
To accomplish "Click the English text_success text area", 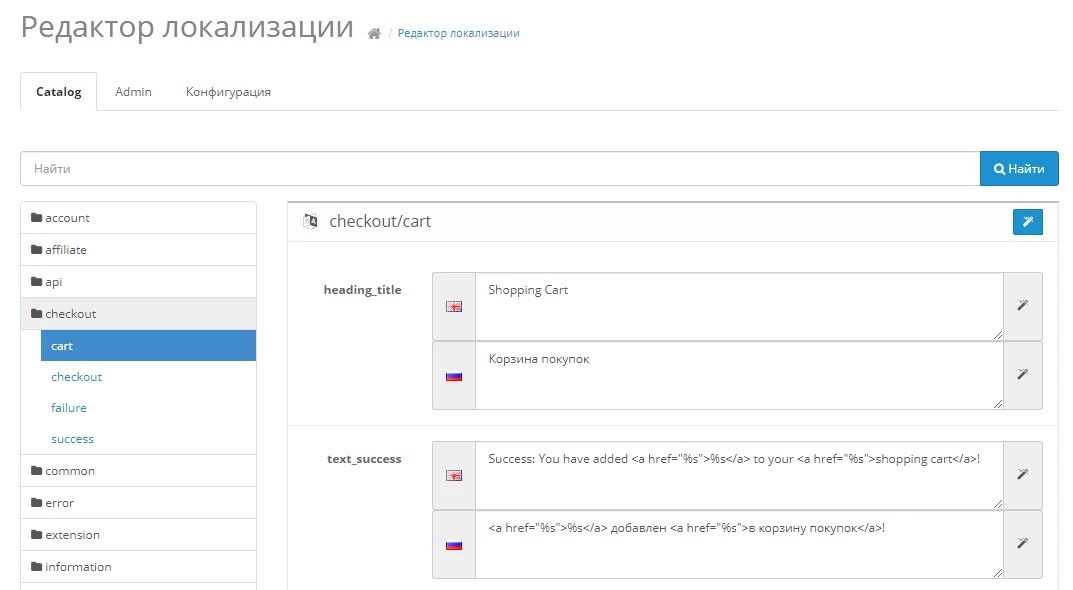I will coord(739,475).
